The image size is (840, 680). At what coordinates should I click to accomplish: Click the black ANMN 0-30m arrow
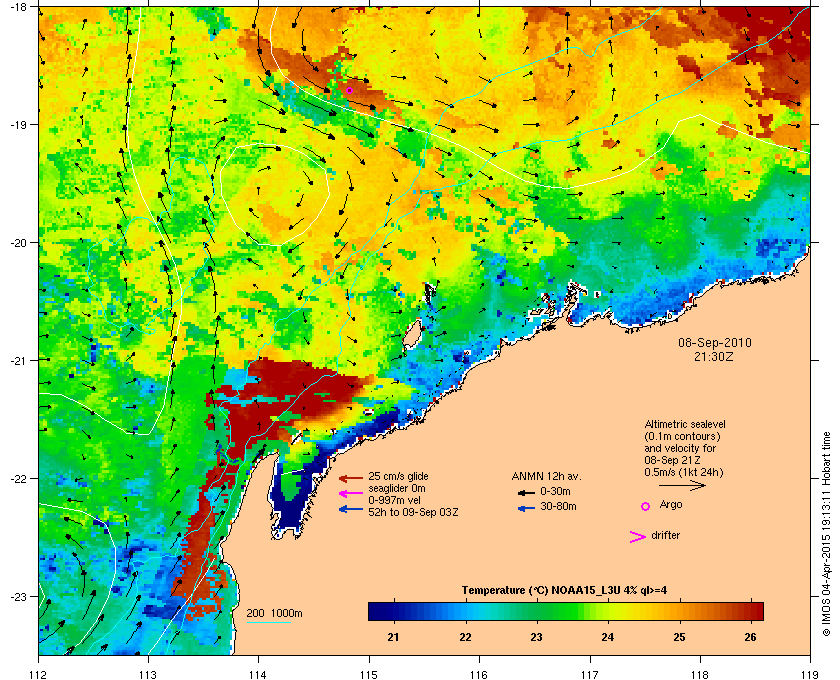[x=526, y=492]
